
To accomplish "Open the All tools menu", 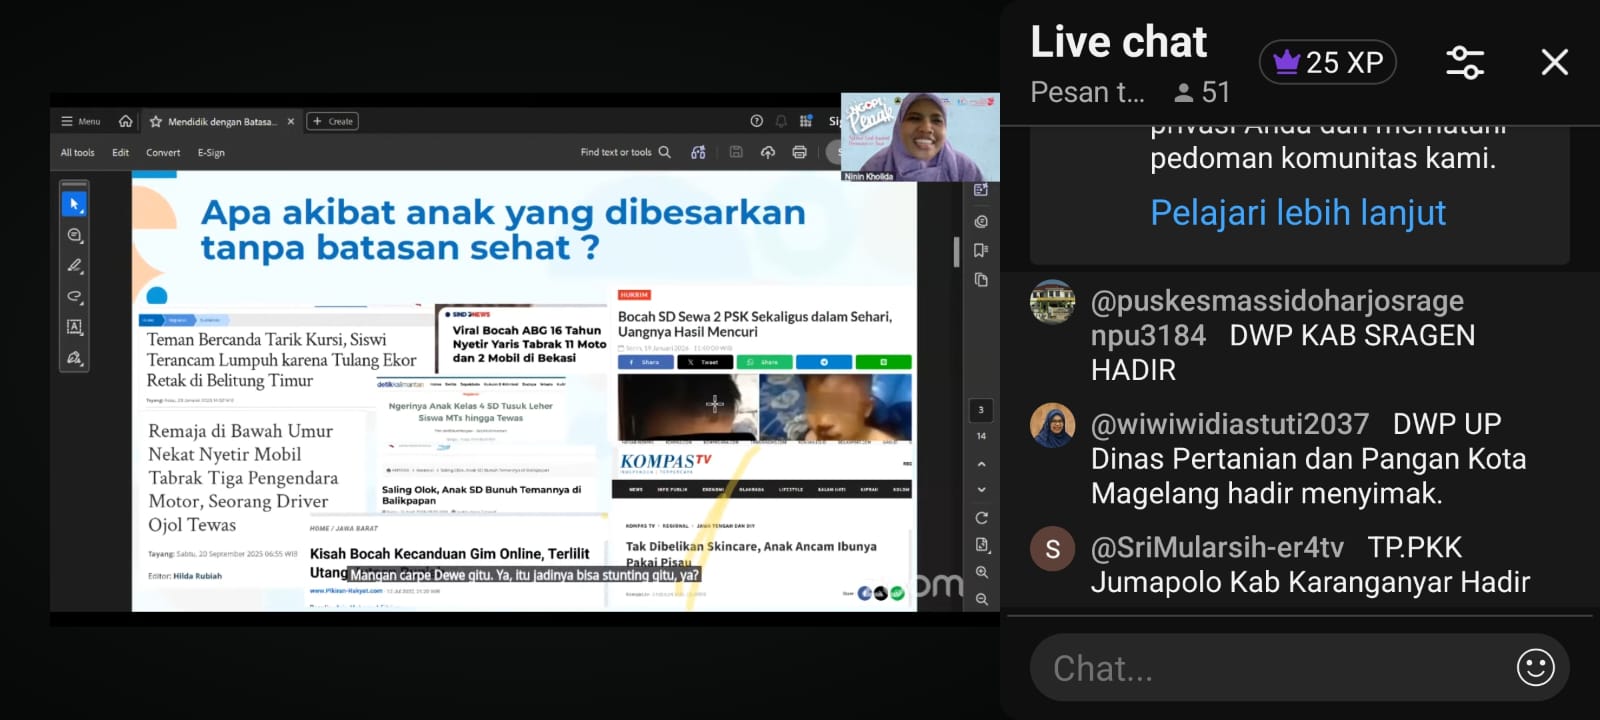I will pyautogui.click(x=77, y=153).
